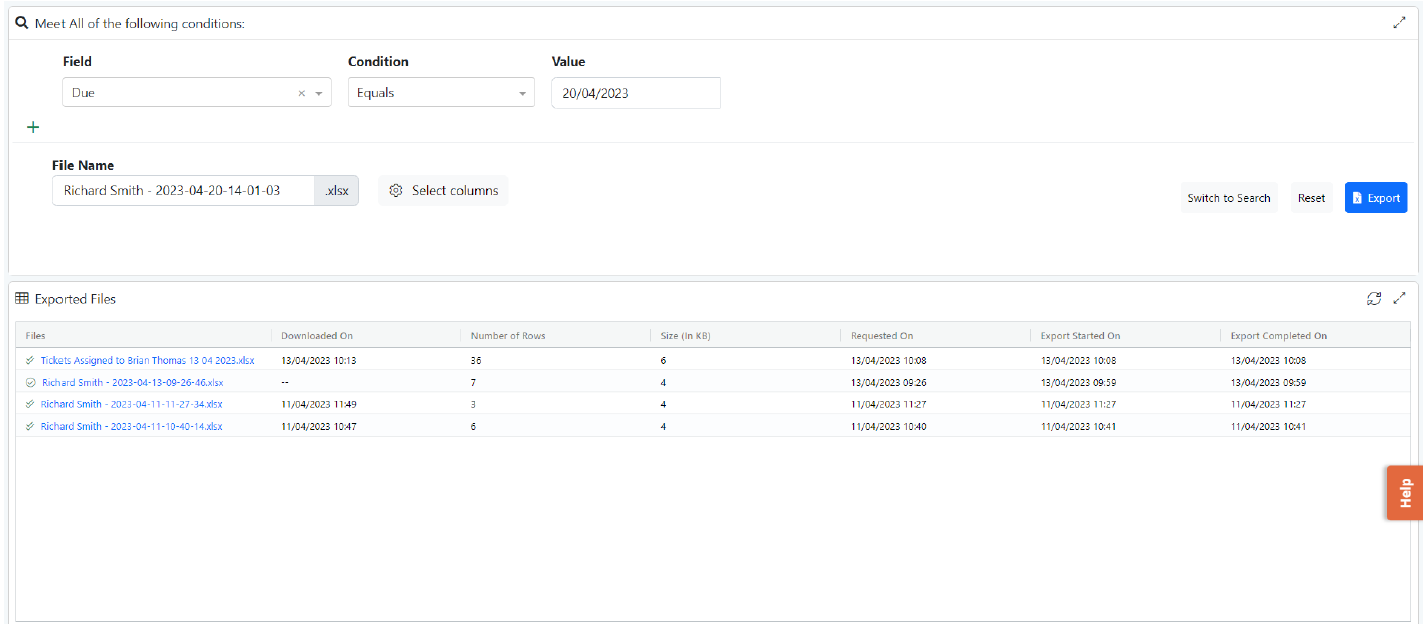Sort by the Number of Rows column
The height and width of the screenshot is (639, 1427).
pos(508,336)
